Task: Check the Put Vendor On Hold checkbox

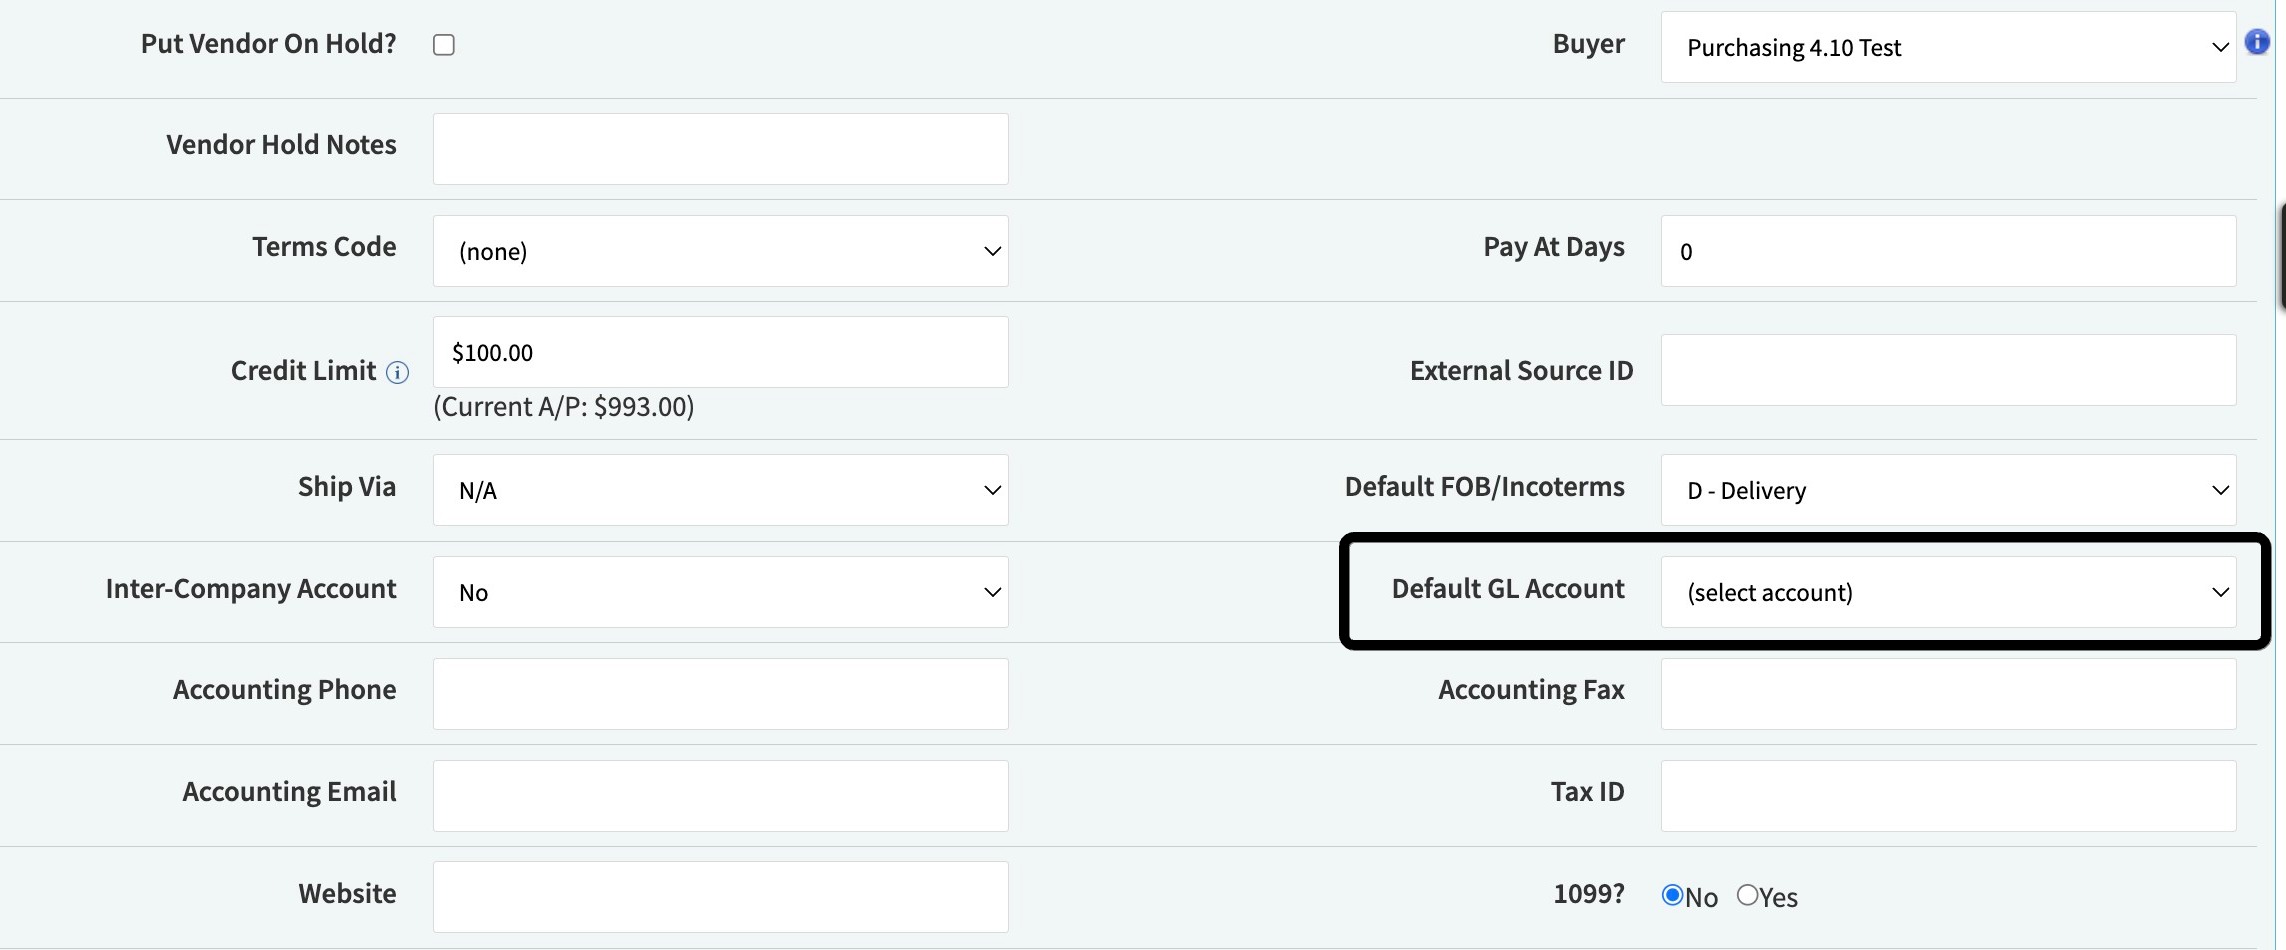Action: click(444, 45)
